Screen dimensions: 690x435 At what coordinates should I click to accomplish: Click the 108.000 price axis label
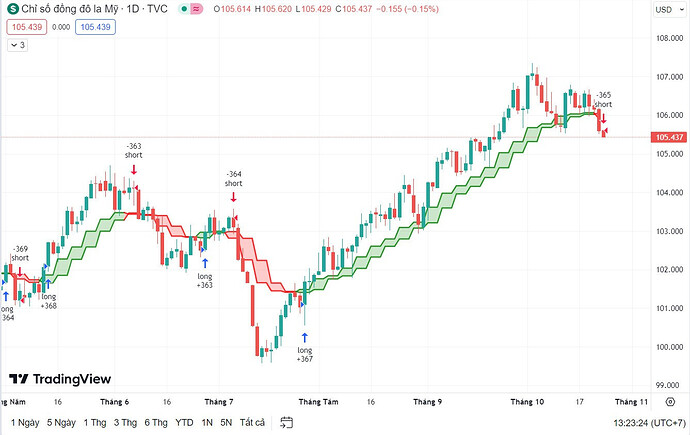[x=669, y=38]
